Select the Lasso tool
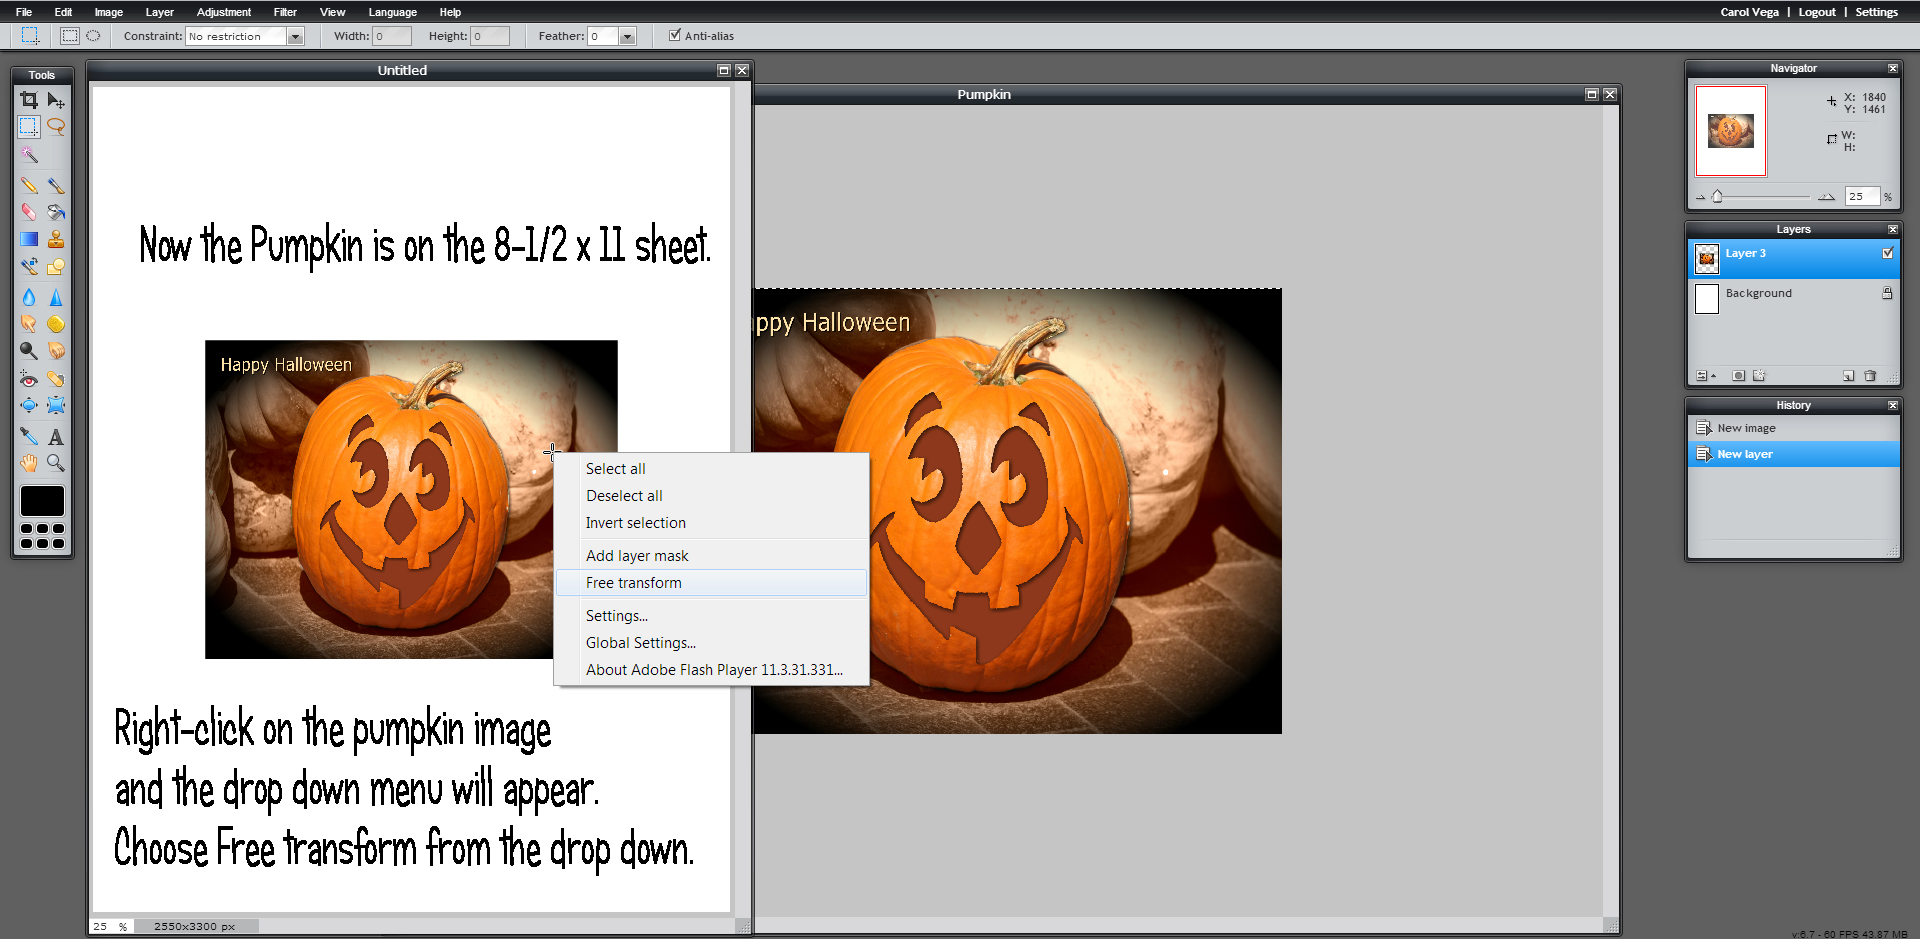This screenshot has width=1920, height=939. (x=56, y=127)
